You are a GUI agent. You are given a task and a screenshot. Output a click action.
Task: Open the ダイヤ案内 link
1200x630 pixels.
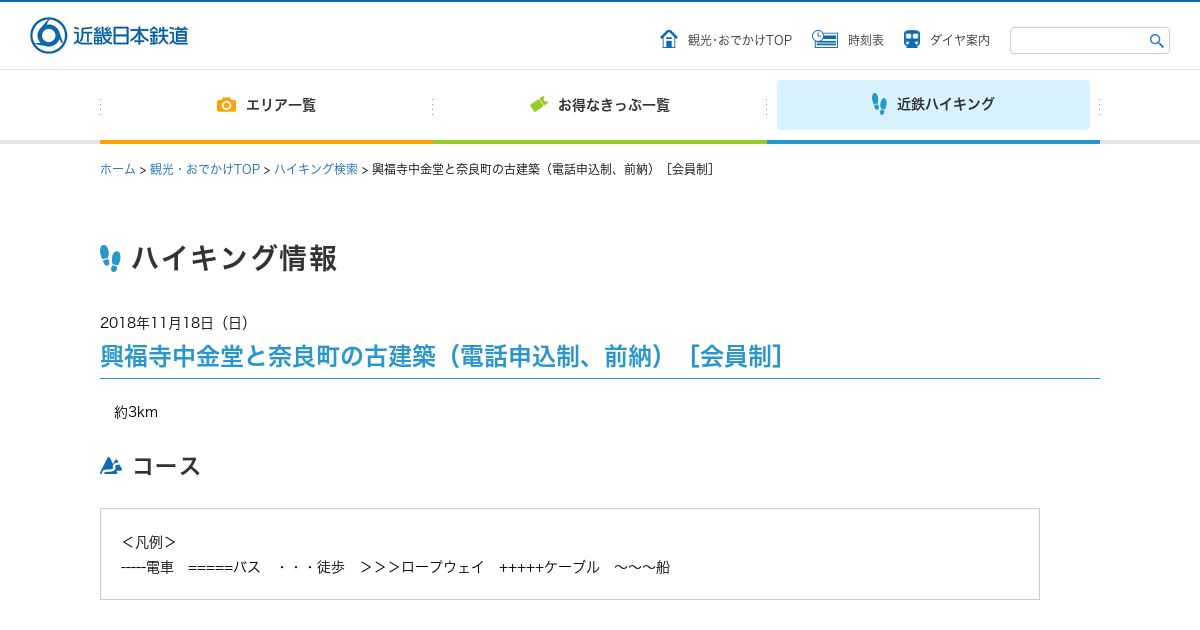(x=960, y=40)
